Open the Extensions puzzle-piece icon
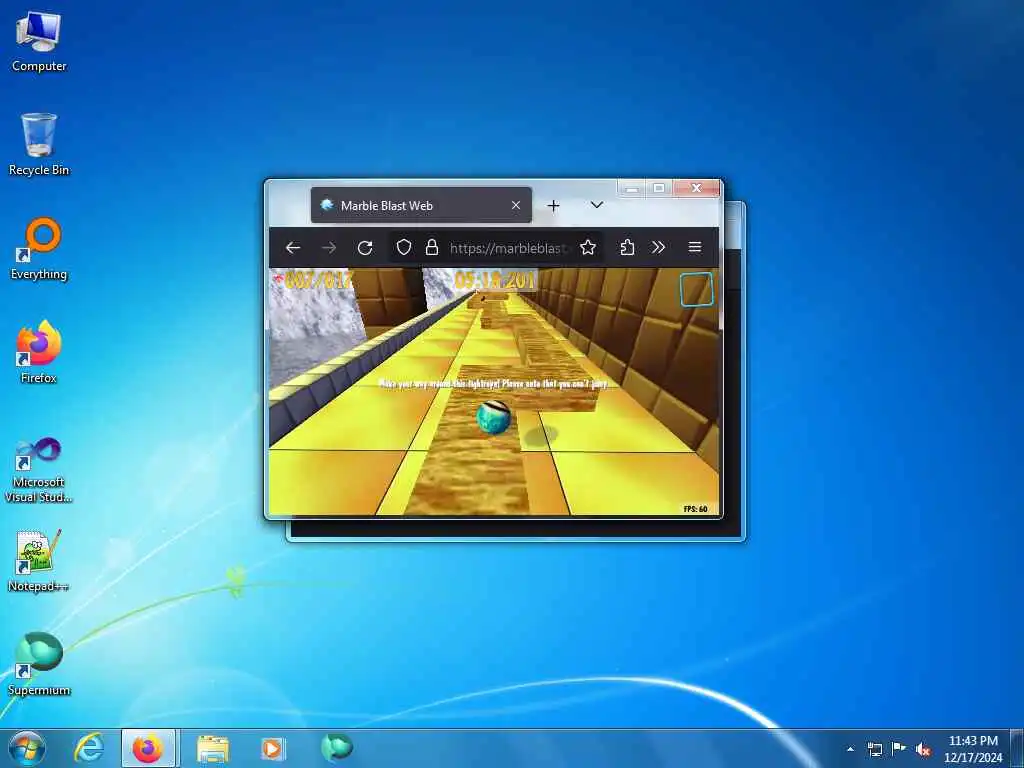Screen dimensions: 1024x768 (x=627, y=248)
